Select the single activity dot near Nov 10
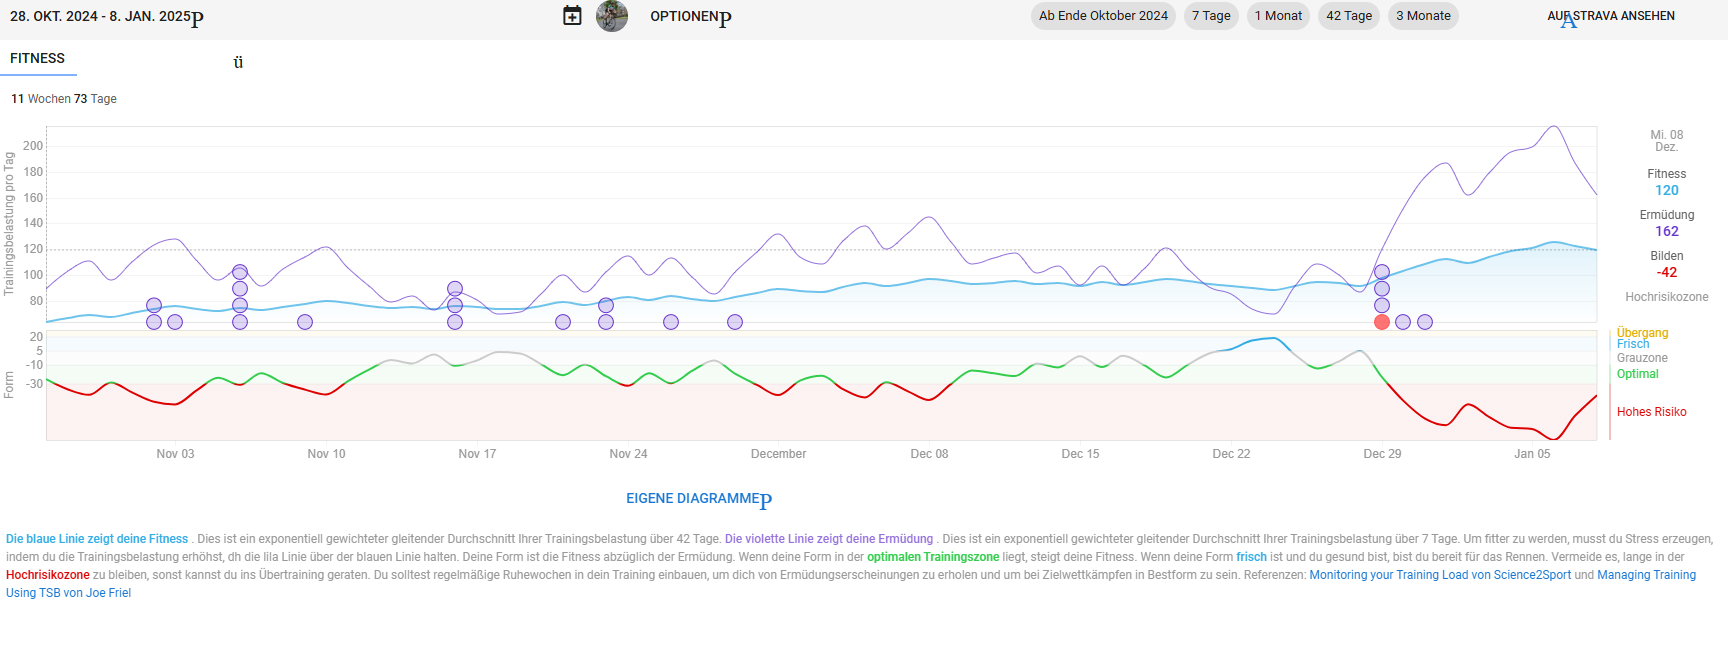Image resolution: width=1728 pixels, height=652 pixels. (x=305, y=322)
